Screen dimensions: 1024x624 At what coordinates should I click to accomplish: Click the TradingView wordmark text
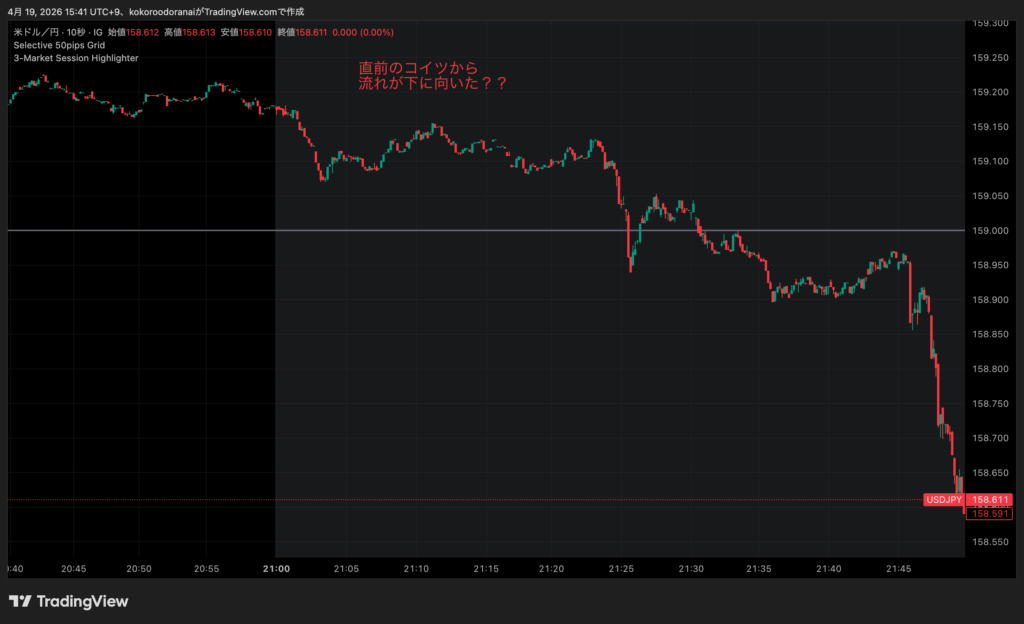82,601
